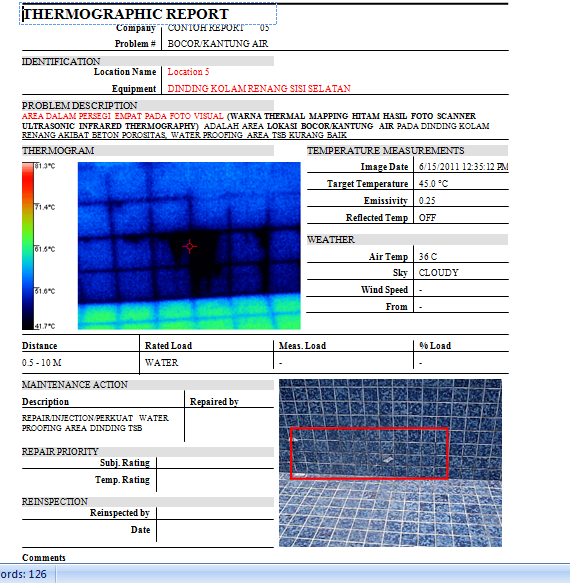Select the 'Subj. Rating' label
Screen dimensions: 570x583
point(125,463)
